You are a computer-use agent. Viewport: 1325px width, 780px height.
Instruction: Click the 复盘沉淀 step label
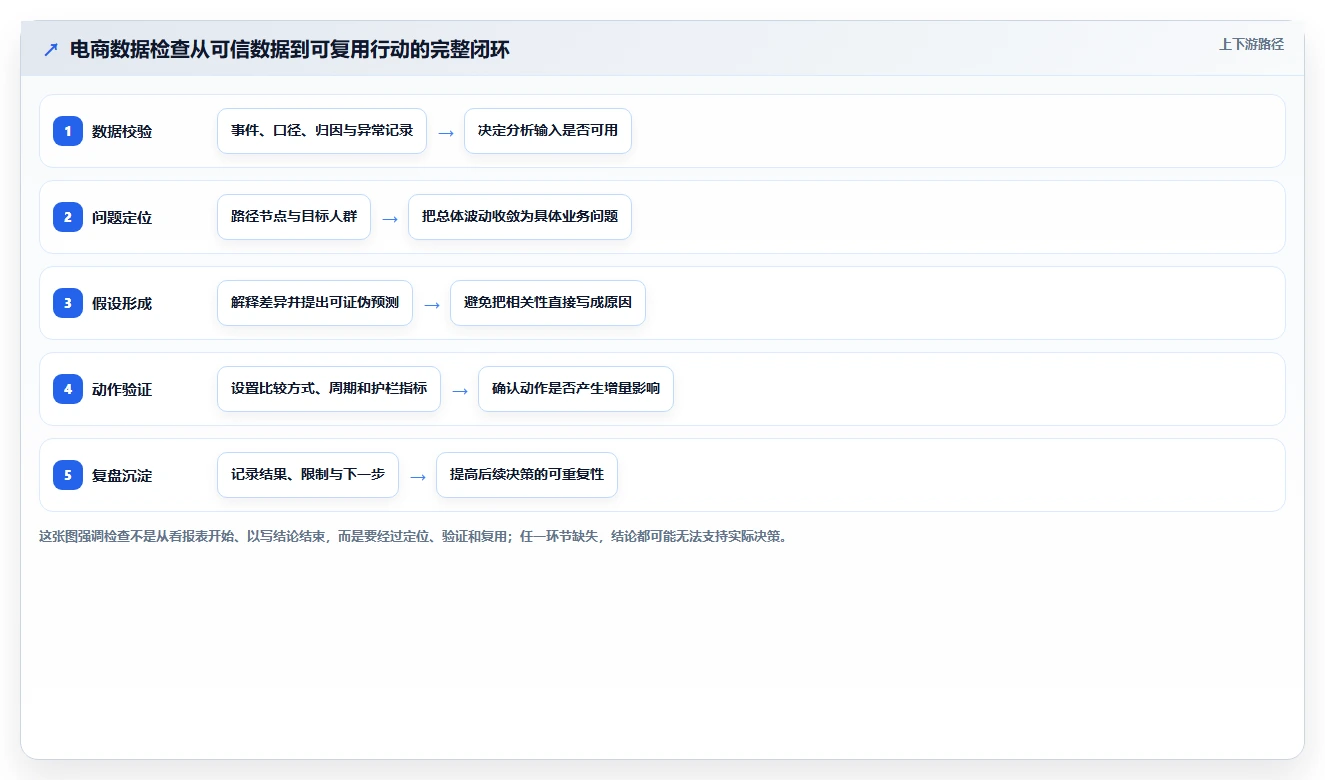pyautogui.click(x=122, y=475)
